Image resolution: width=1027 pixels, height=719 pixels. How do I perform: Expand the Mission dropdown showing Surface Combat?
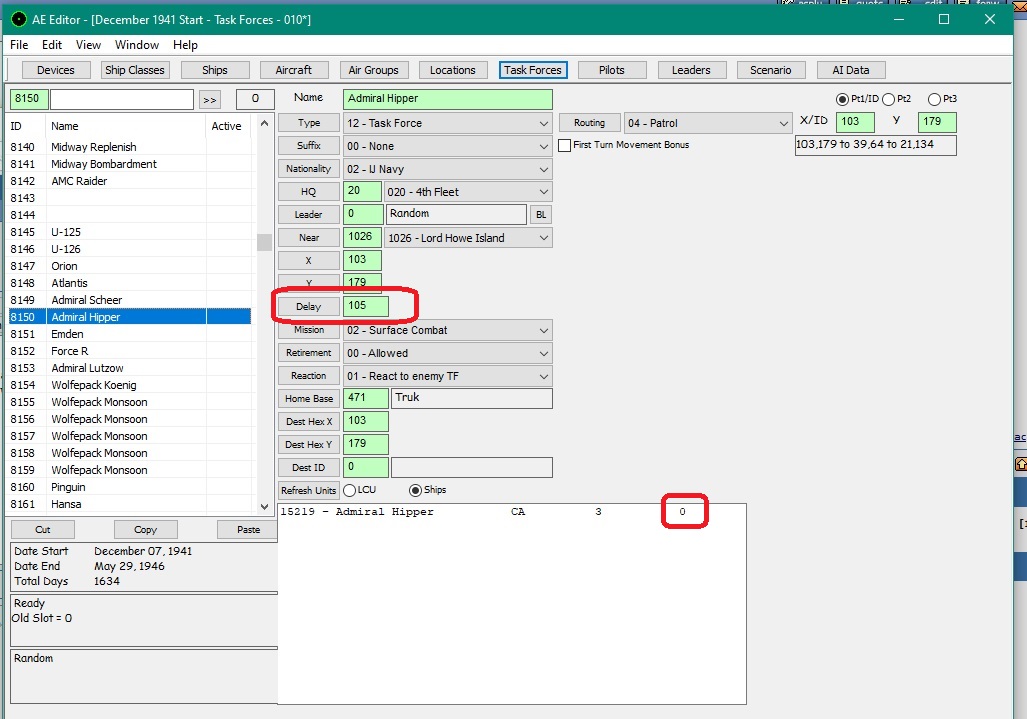544,330
